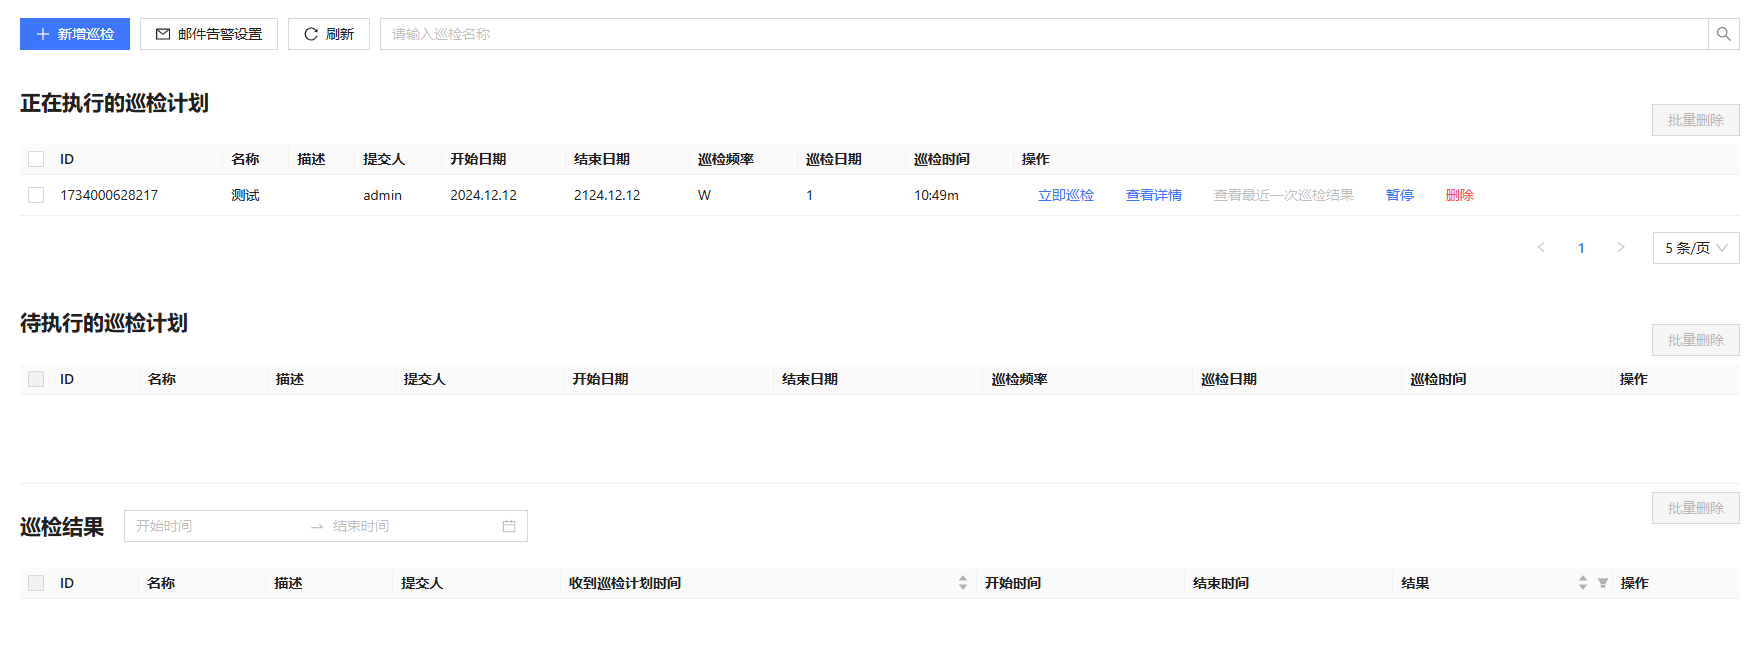Sort the 结果 column using arrows
The width and height of the screenshot is (1747, 670).
1582,583
